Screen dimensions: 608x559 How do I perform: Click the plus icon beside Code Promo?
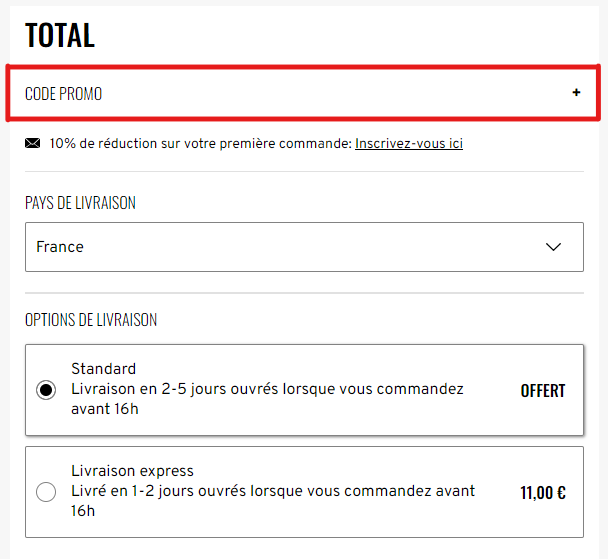pyautogui.click(x=576, y=93)
